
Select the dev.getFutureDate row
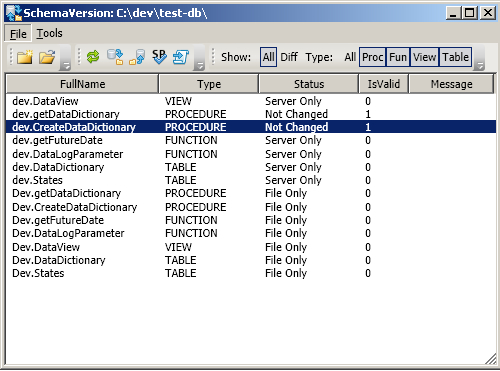pos(251,140)
